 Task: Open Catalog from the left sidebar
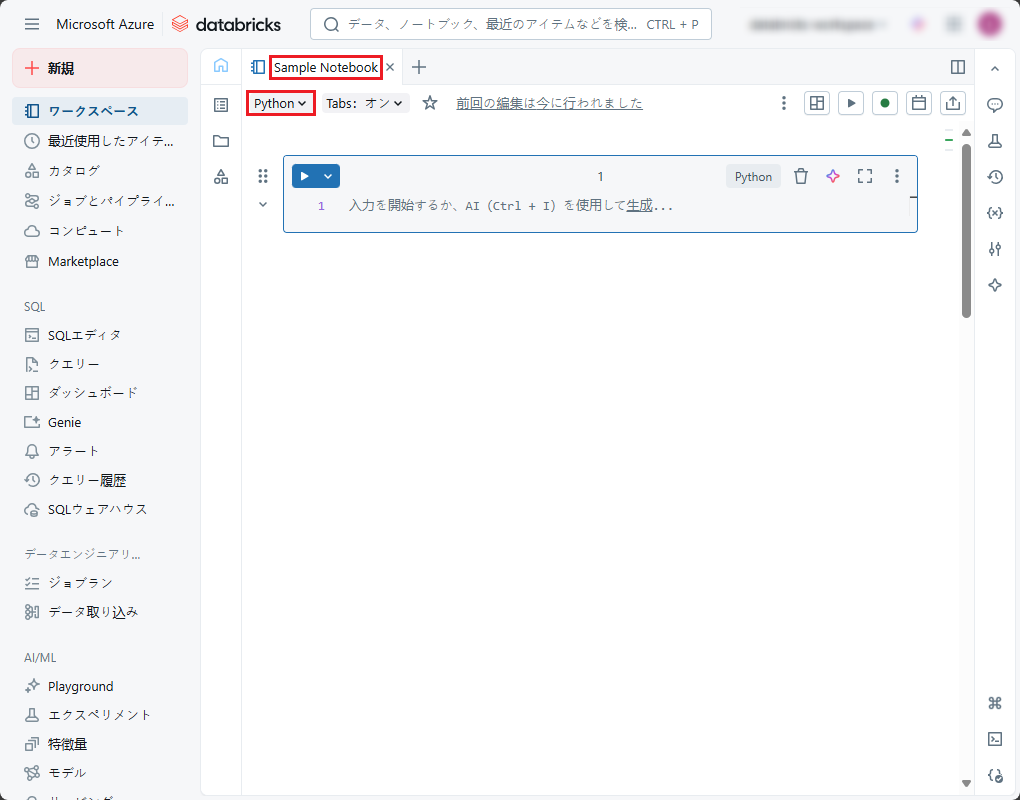point(74,171)
